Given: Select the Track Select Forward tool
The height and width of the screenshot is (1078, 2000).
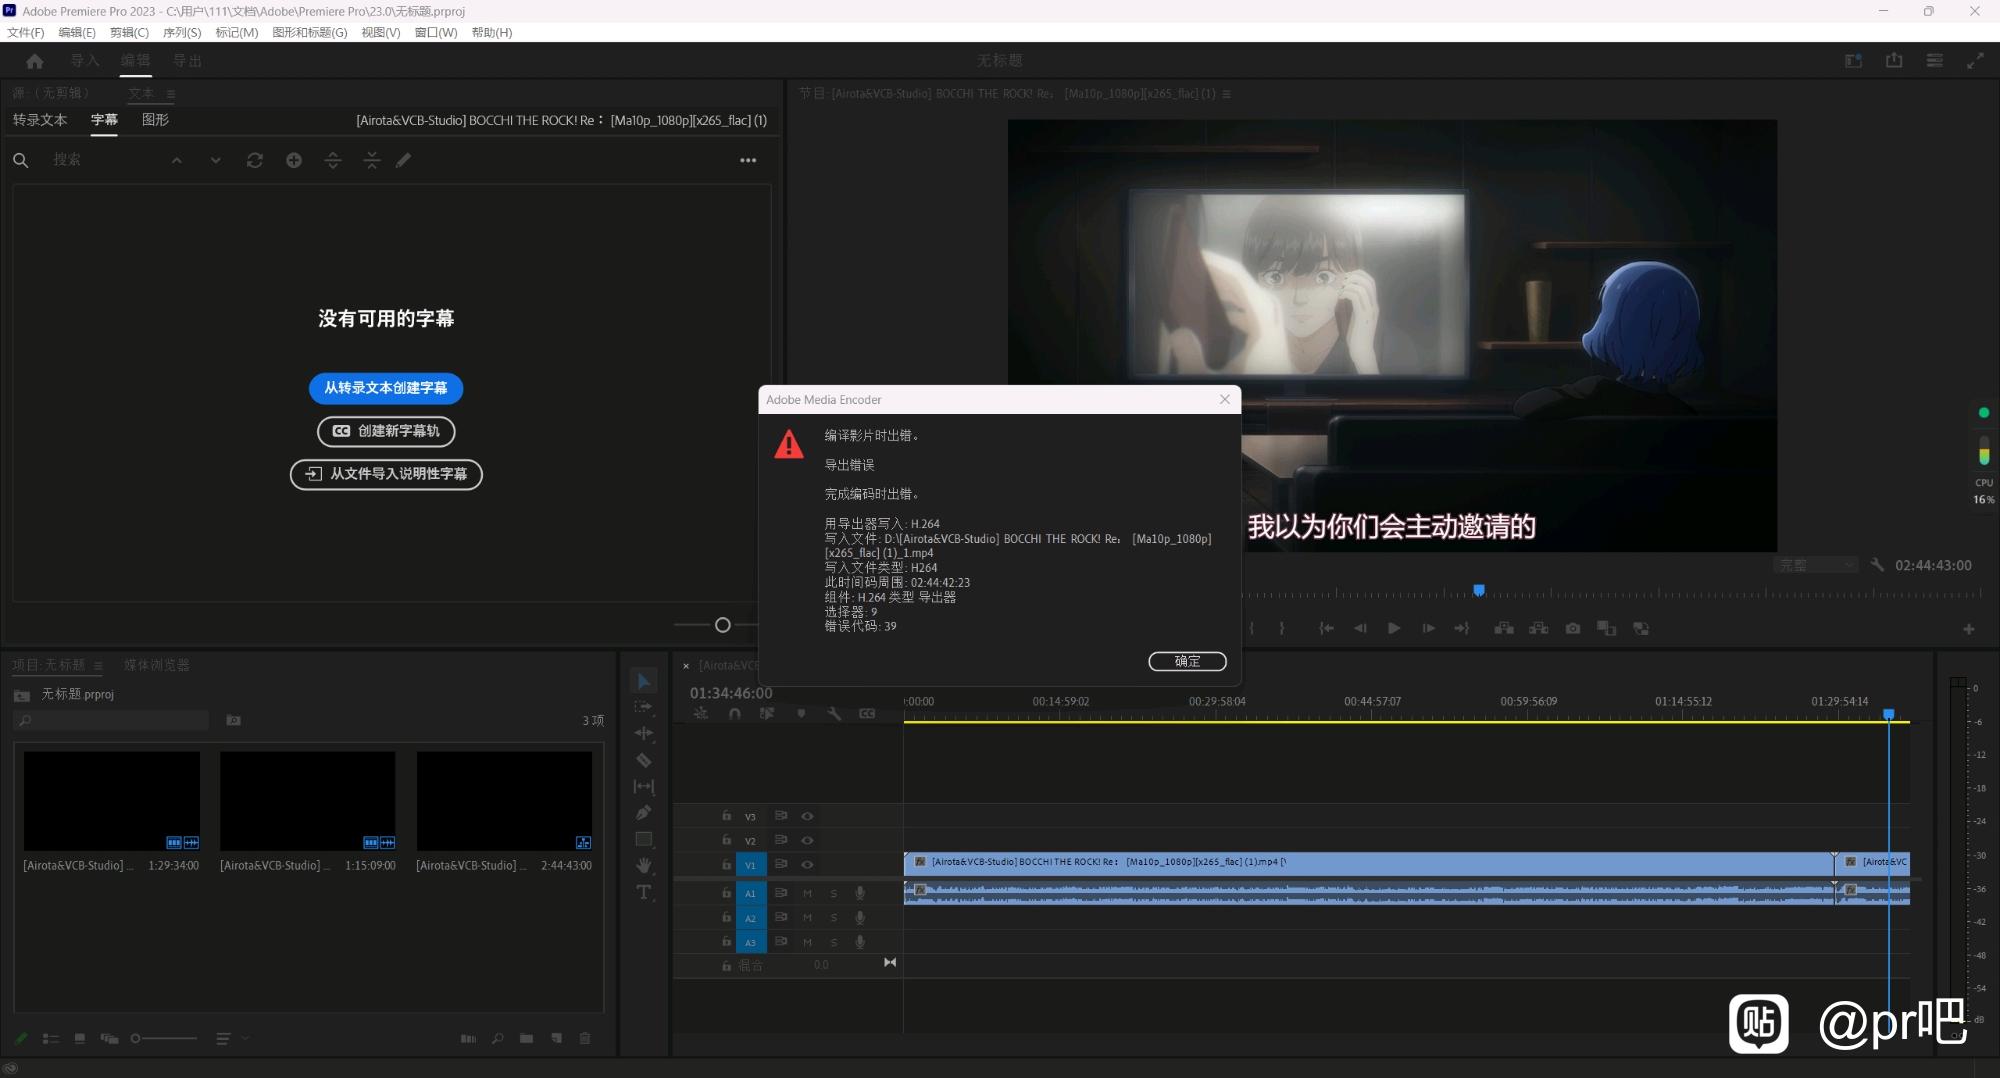Looking at the screenshot, I should (x=644, y=707).
